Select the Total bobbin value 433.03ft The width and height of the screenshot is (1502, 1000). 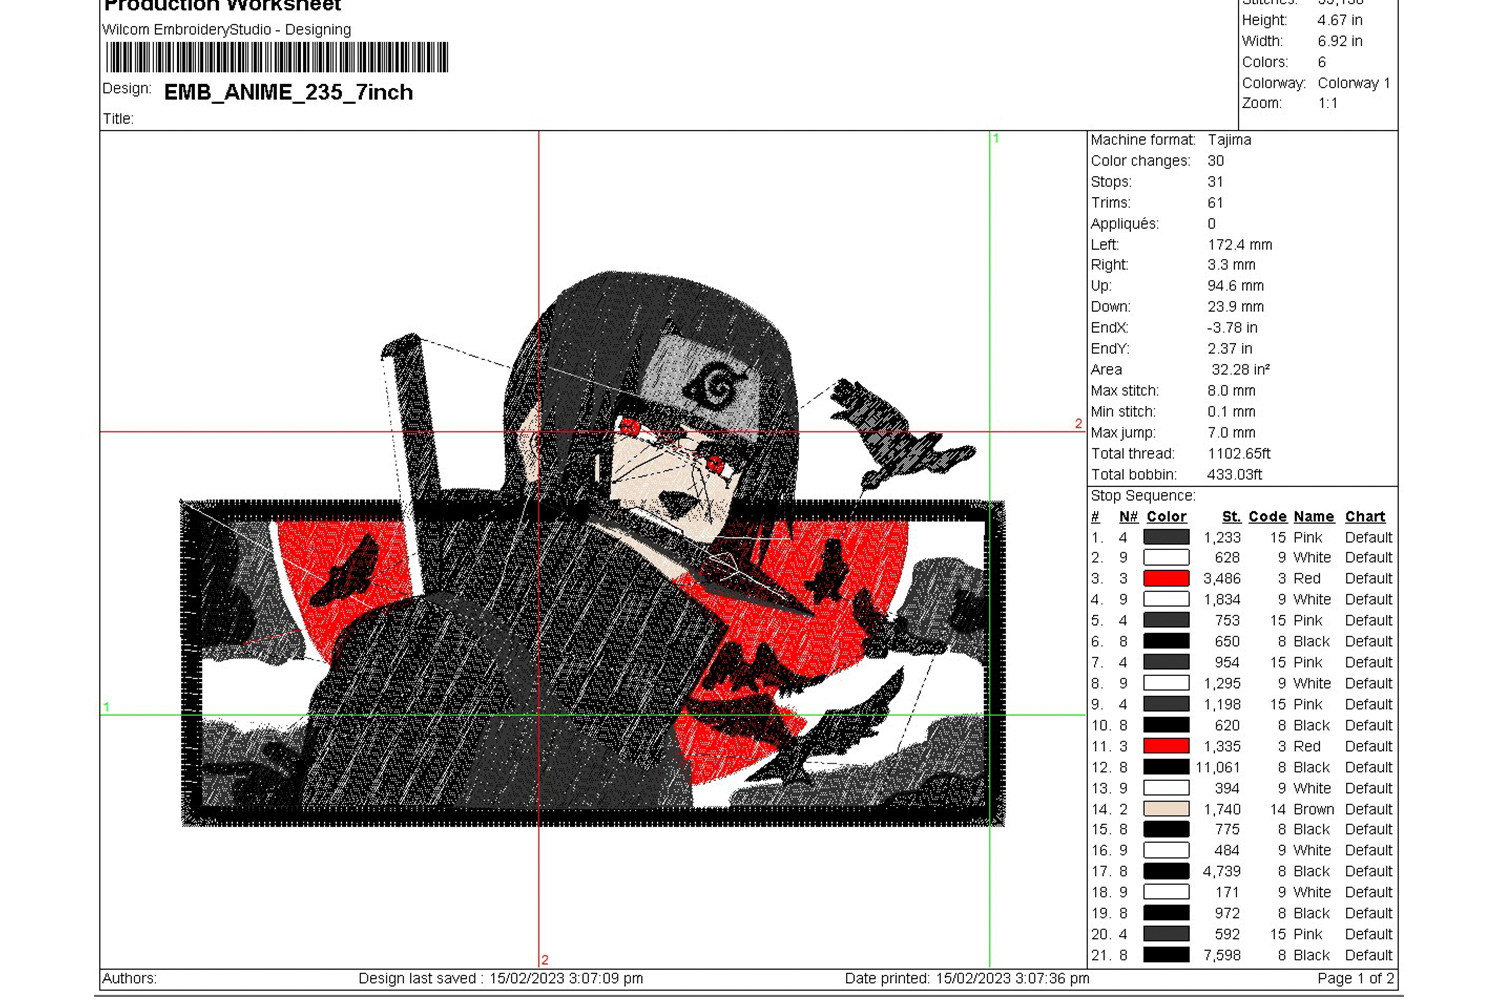pos(1234,475)
